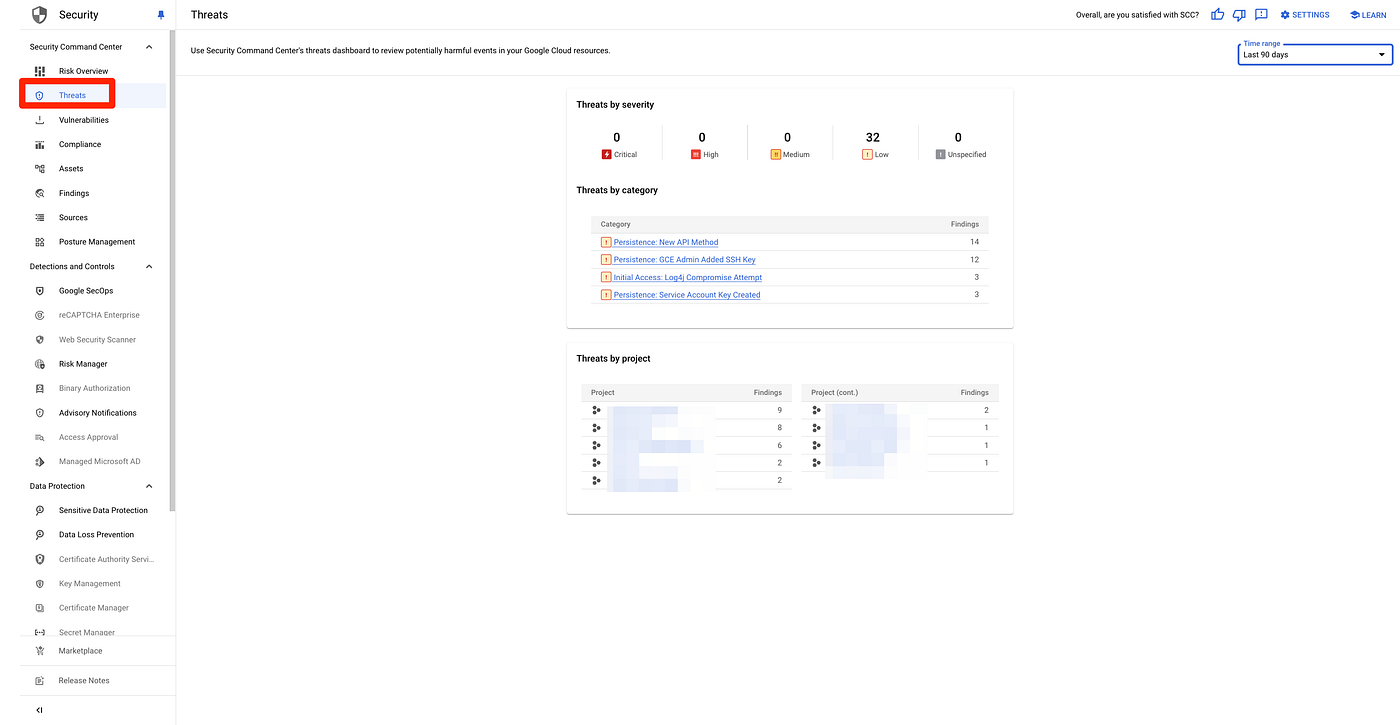Click the reCAPTCHA Enterprise icon

click(x=40, y=315)
